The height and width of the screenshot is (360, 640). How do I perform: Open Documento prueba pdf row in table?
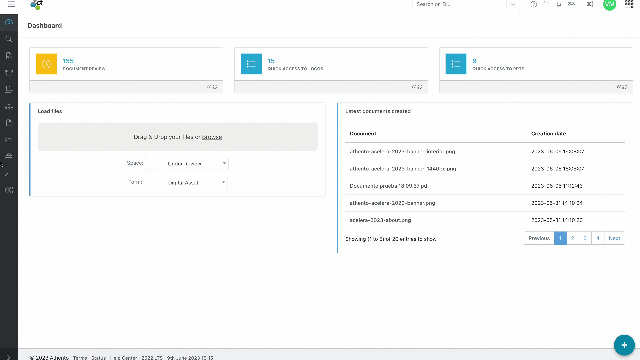[484, 186]
